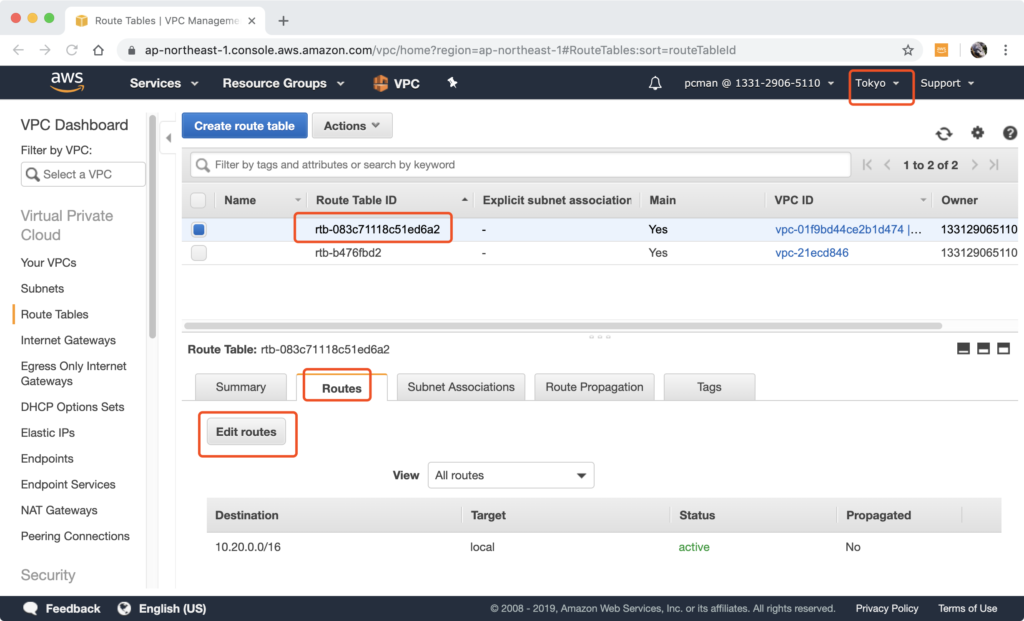This screenshot has height=621, width=1024.
Task: Expand the Services menu
Action: 164,83
